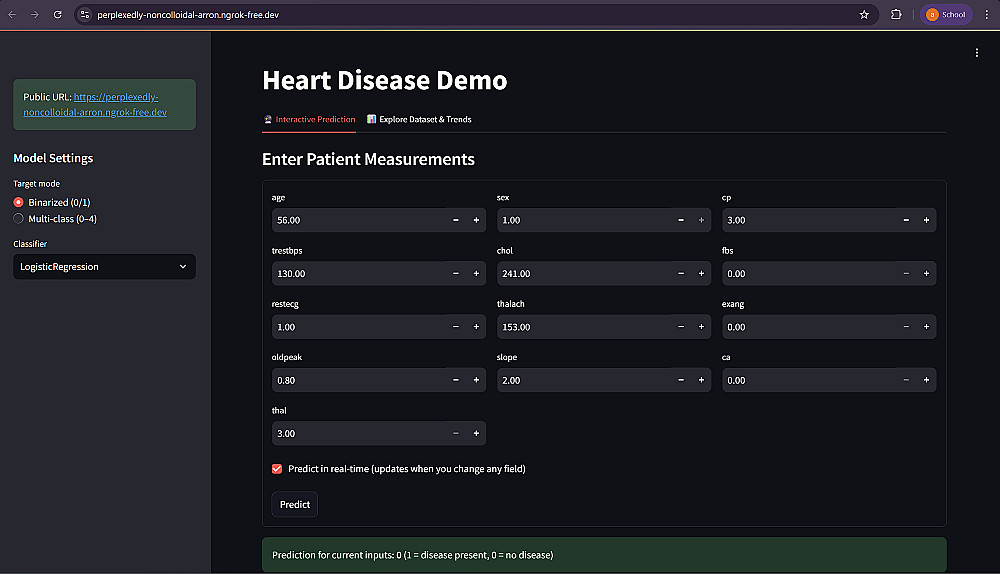Screen dimensions: 1000x574
Task: Increase the cp value with plus
Action: [x=927, y=220]
